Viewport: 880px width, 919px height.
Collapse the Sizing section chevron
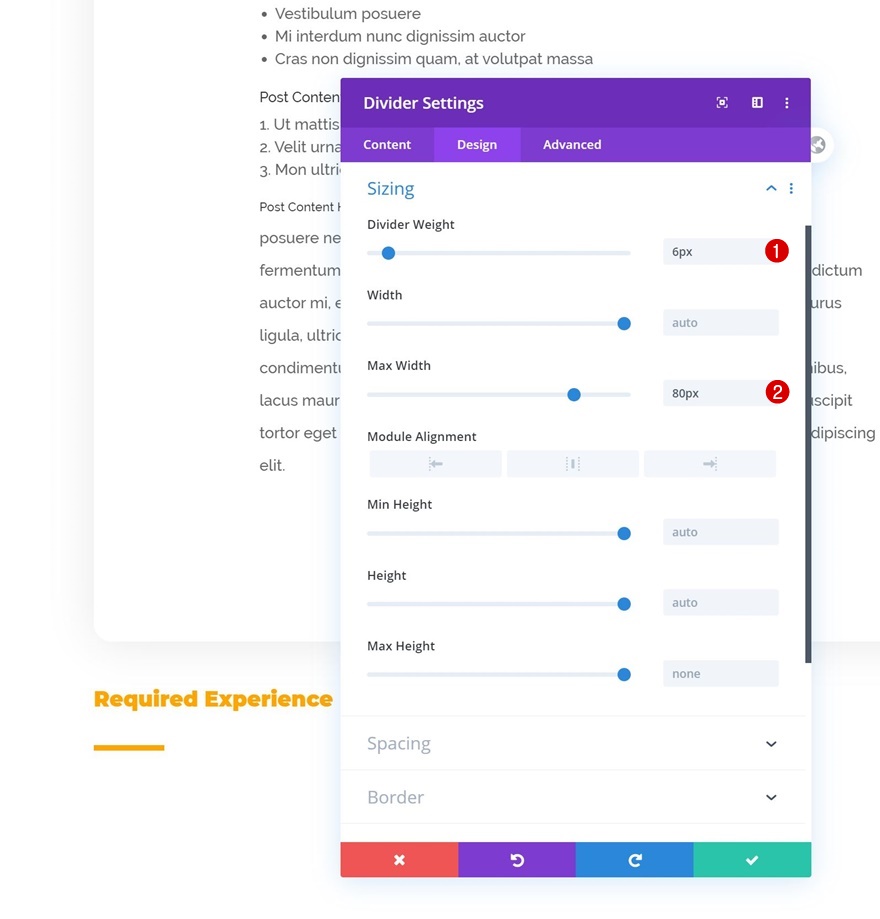pyautogui.click(x=771, y=189)
